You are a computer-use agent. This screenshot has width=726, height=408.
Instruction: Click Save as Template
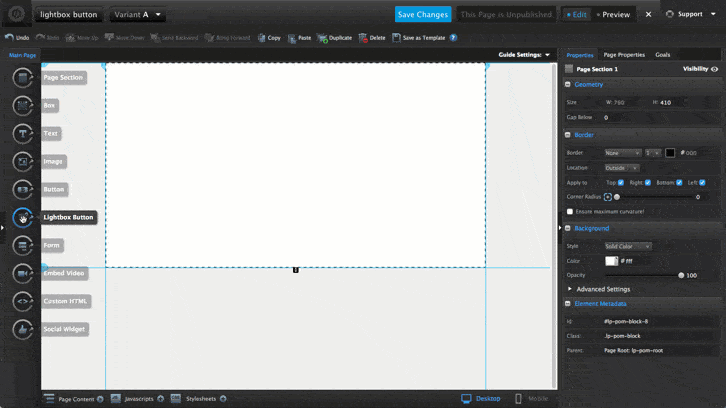(x=419, y=38)
